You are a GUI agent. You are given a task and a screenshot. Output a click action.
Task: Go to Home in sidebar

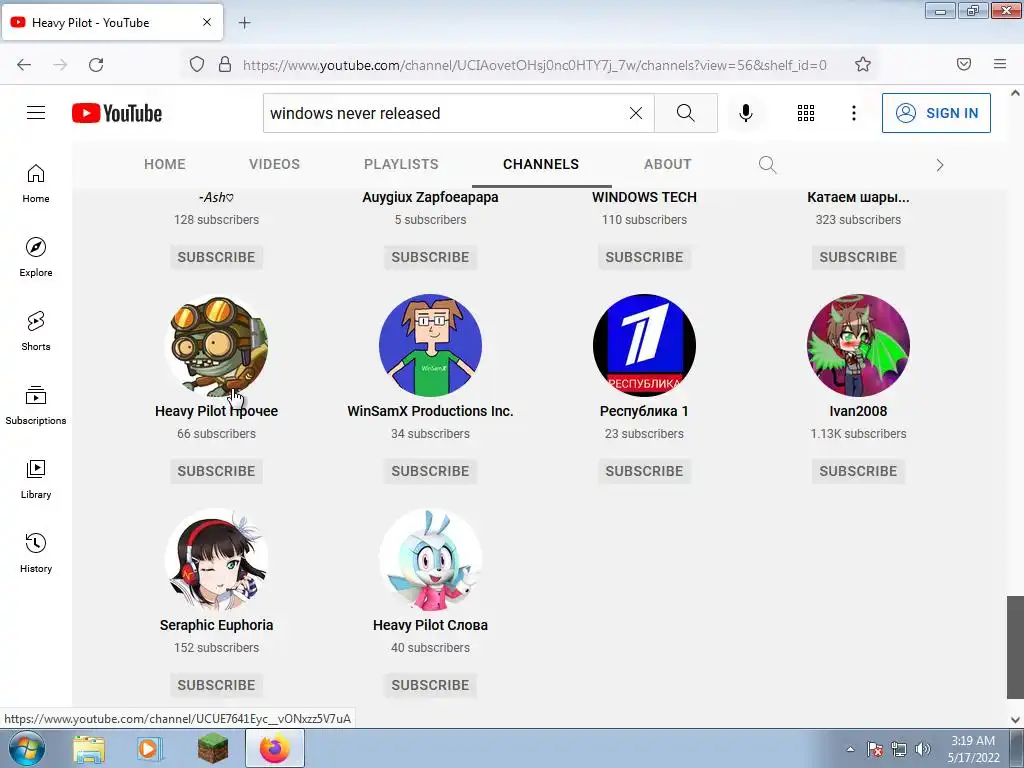point(36,184)
